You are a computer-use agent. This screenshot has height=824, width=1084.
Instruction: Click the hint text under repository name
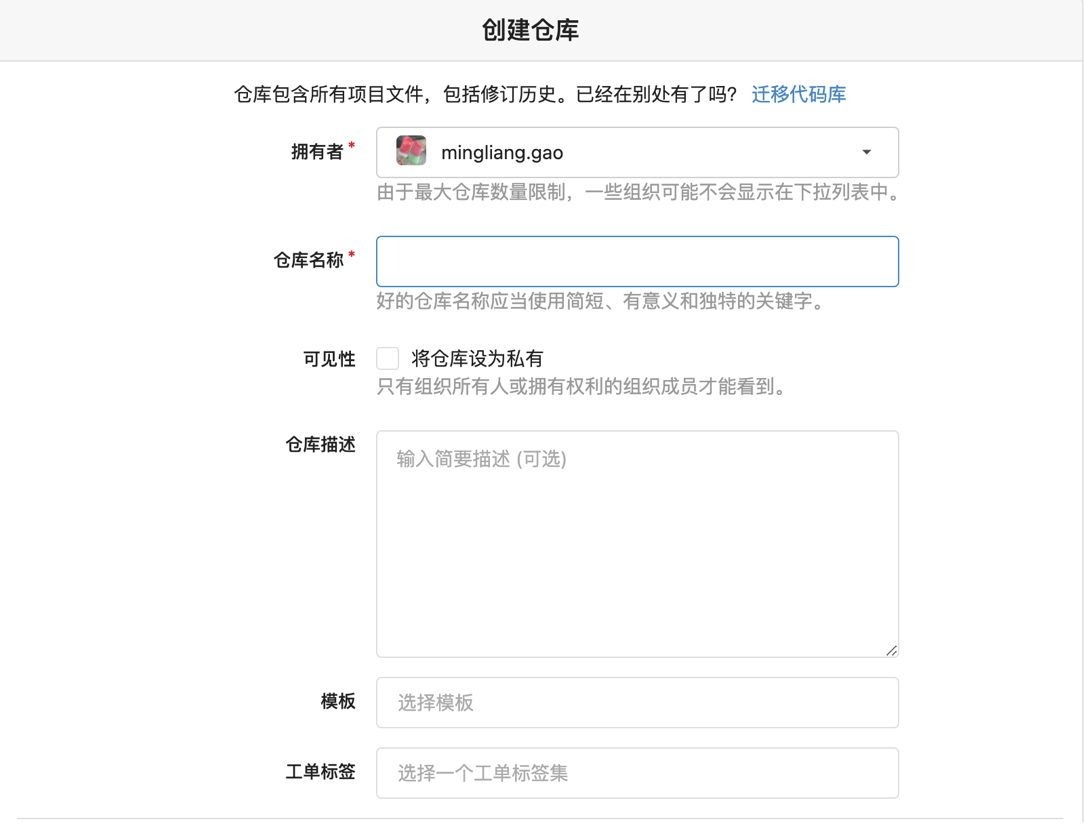[x=600, y=301]
